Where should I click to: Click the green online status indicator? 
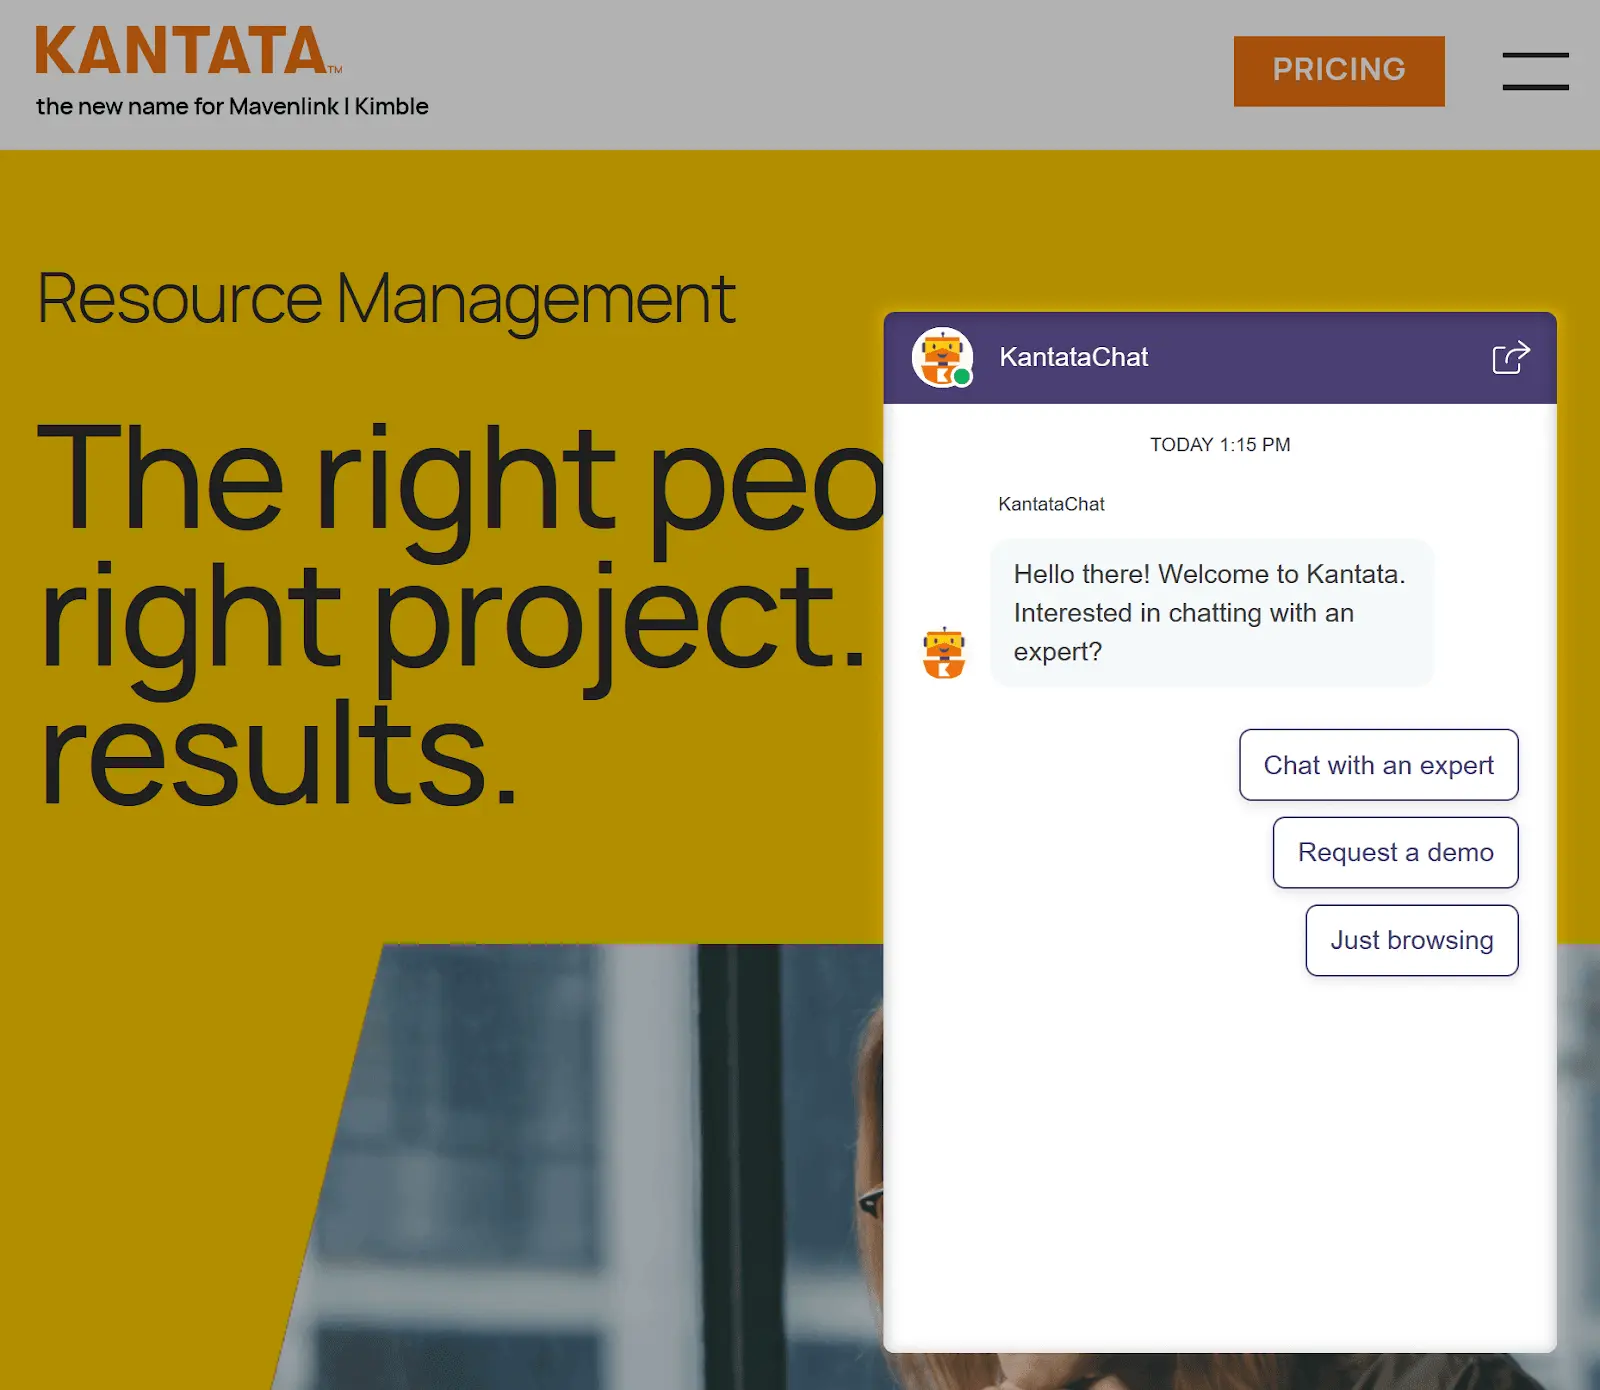(962, 376)
